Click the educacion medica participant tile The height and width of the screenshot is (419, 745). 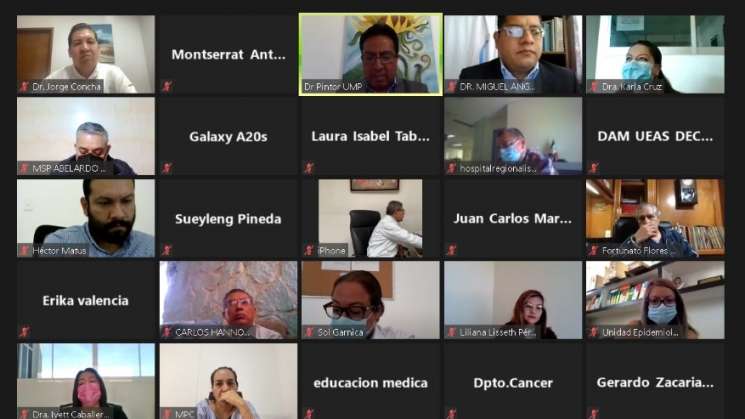point(371,381)
